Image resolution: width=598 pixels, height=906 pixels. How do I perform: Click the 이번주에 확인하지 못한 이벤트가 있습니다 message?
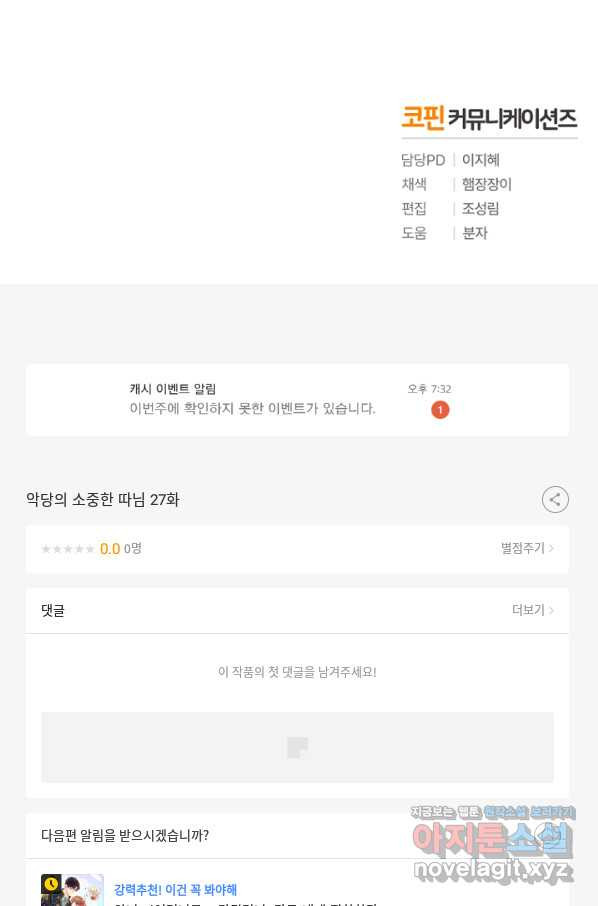pyautogui.click(x=252, y=409)
